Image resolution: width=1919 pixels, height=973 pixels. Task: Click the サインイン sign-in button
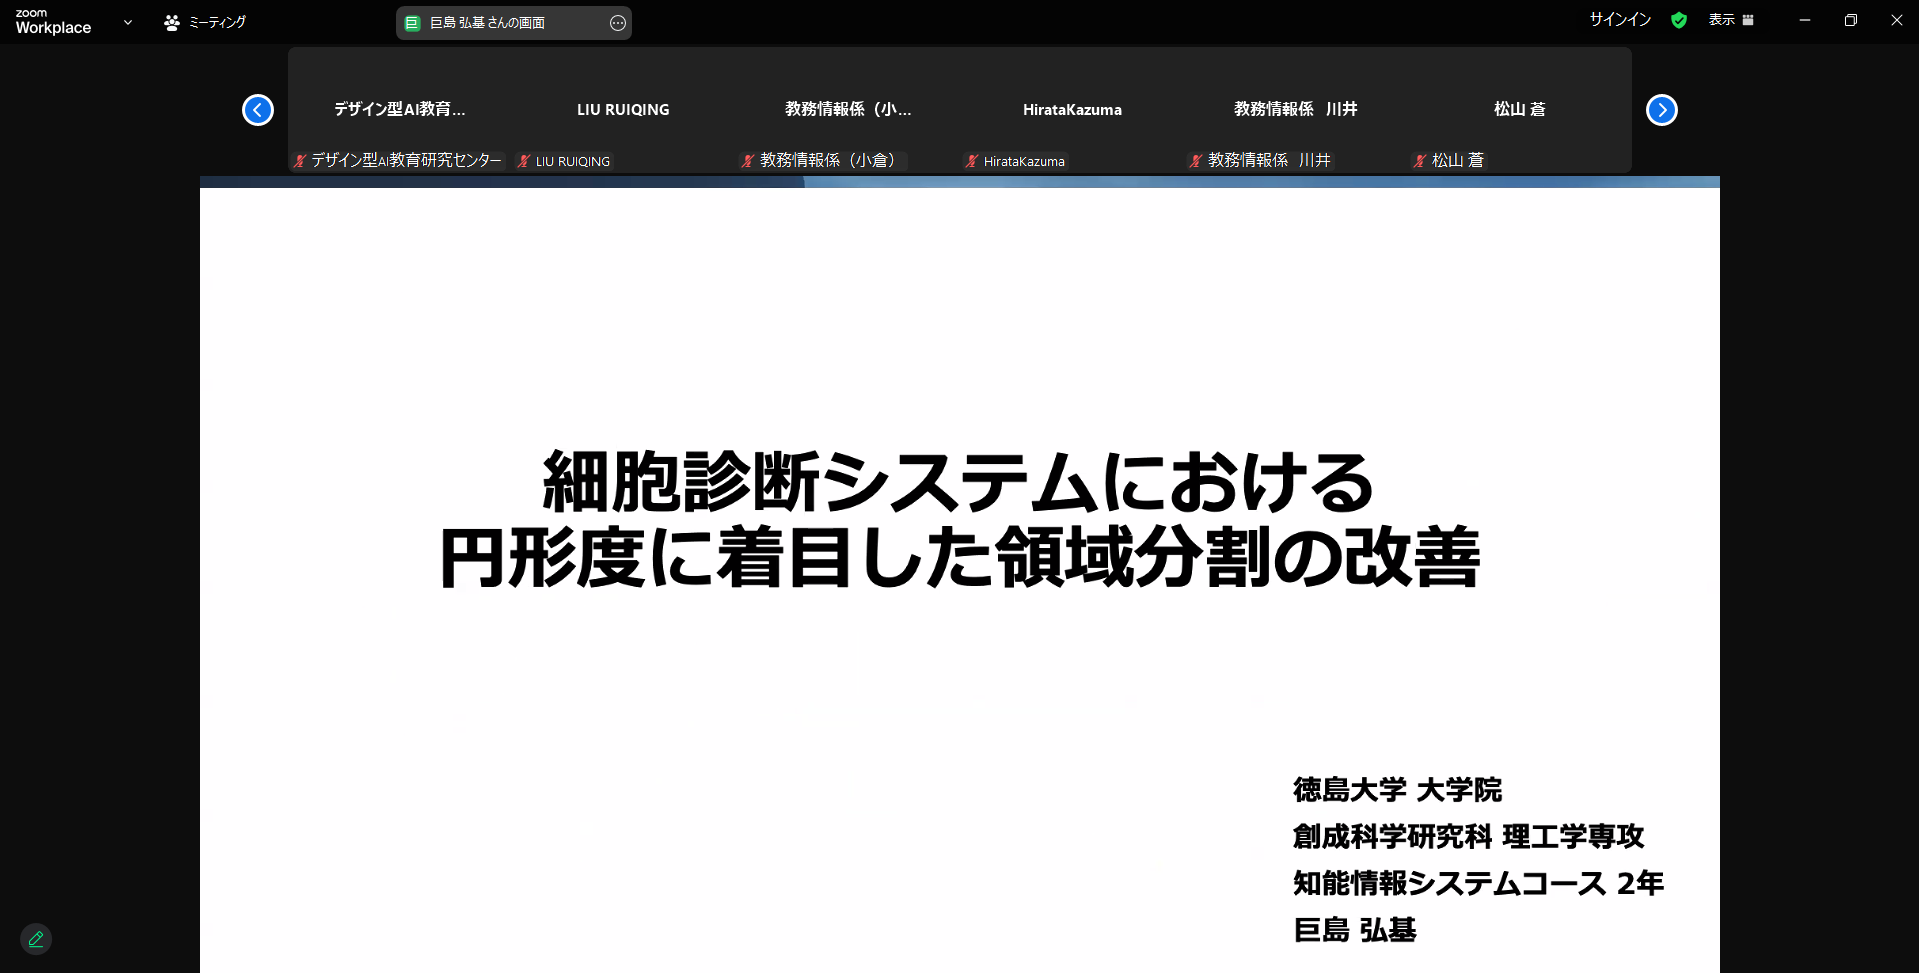click(1618, 18)
